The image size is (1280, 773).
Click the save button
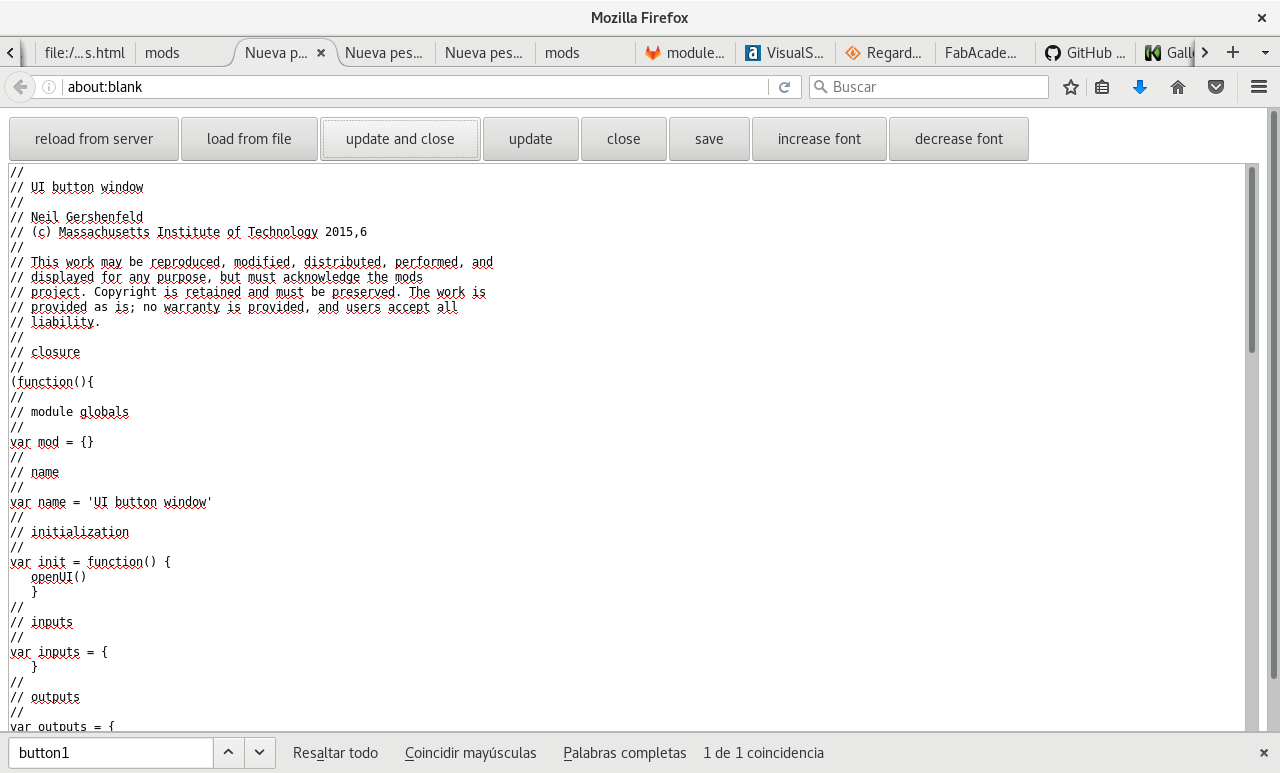(709, 139)
